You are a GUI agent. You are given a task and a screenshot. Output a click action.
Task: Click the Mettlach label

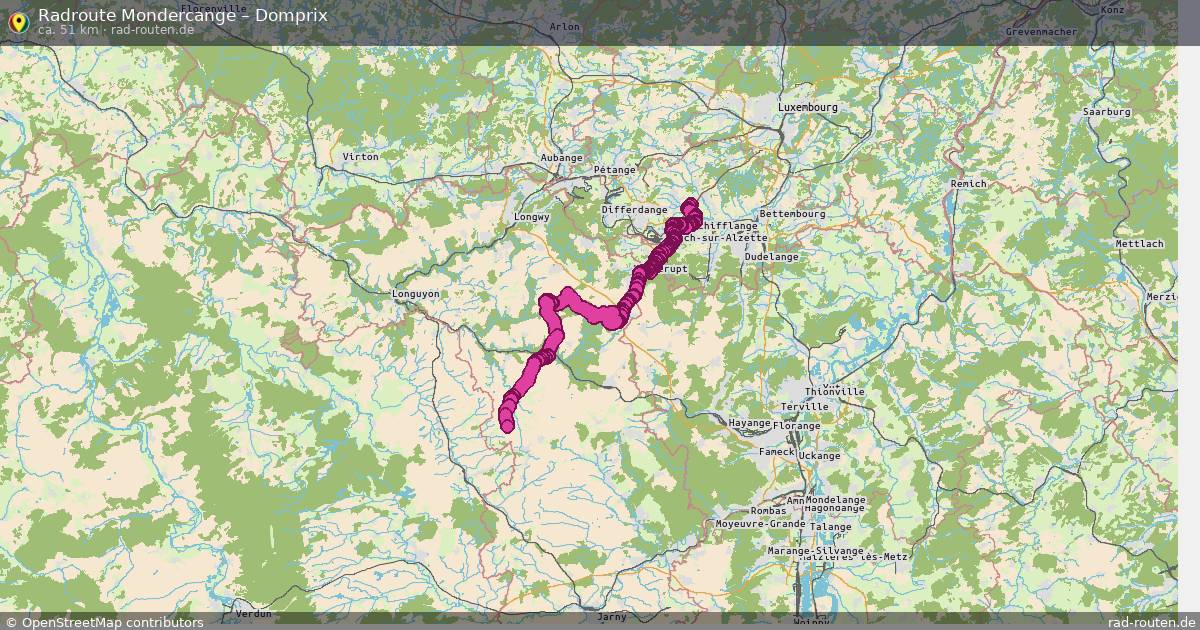(1140, 244)
